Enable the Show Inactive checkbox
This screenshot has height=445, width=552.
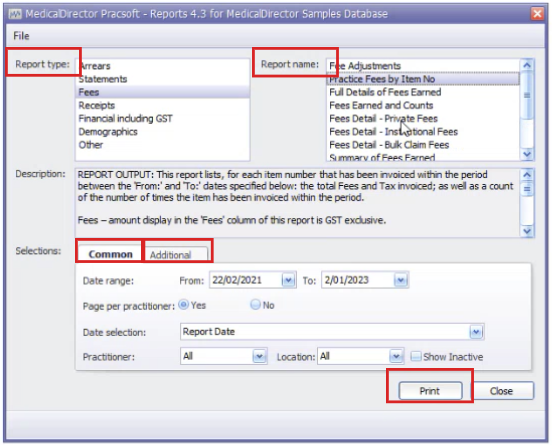[416, 356]
